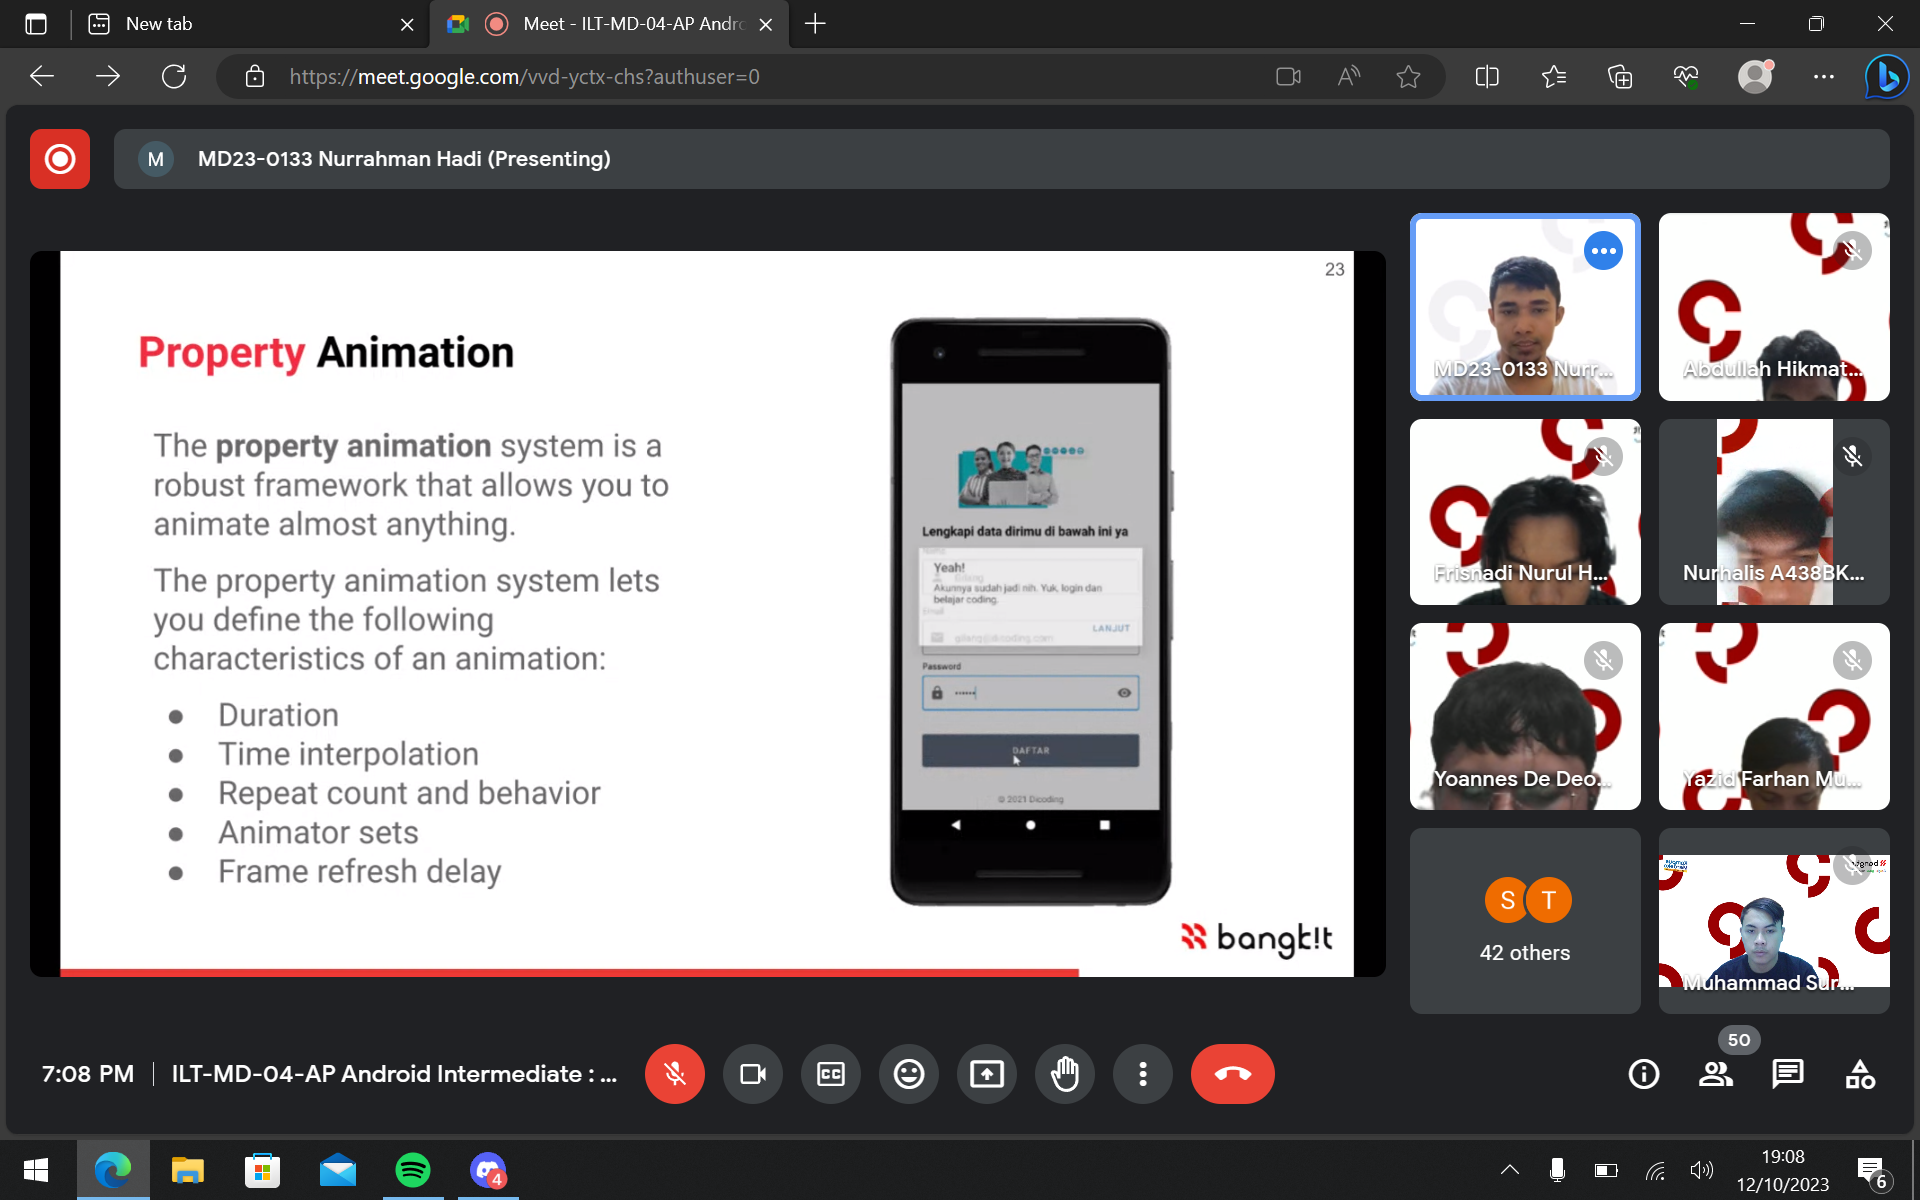Open Meet's more options menu
Image resolution: width=1920 pixels, height=1200 pixels.
(x=1142, y=1074)
